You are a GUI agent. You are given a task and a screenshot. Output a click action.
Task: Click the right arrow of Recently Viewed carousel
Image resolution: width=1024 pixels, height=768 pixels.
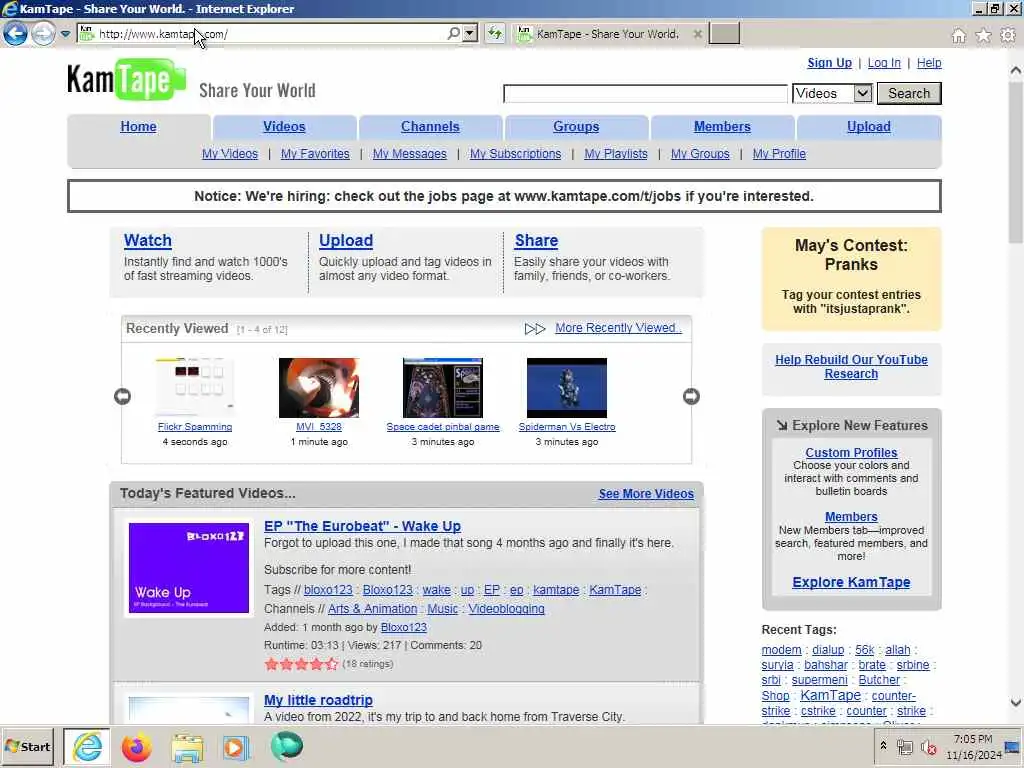(x=691, y=396)
